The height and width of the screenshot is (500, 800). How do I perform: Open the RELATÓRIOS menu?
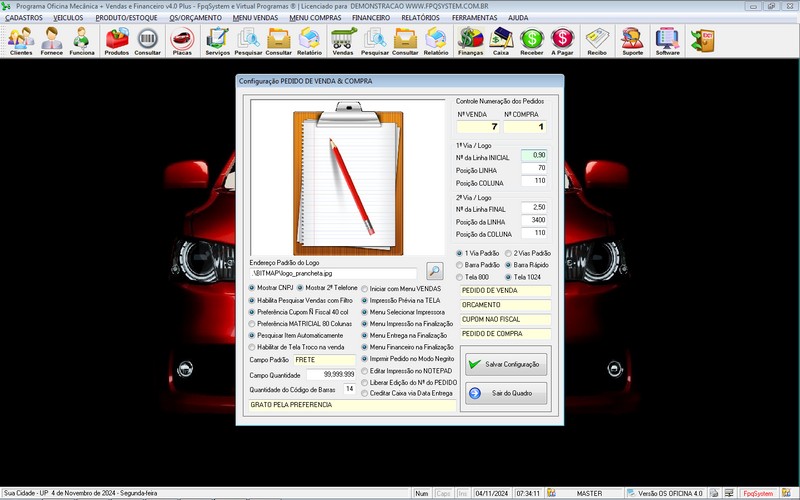coord(420,18)
